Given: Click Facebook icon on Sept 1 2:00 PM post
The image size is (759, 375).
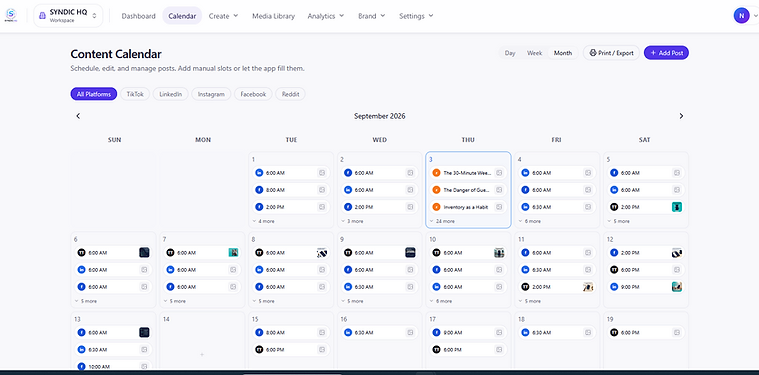Looking at the screenshot, I should click(259, 207).
